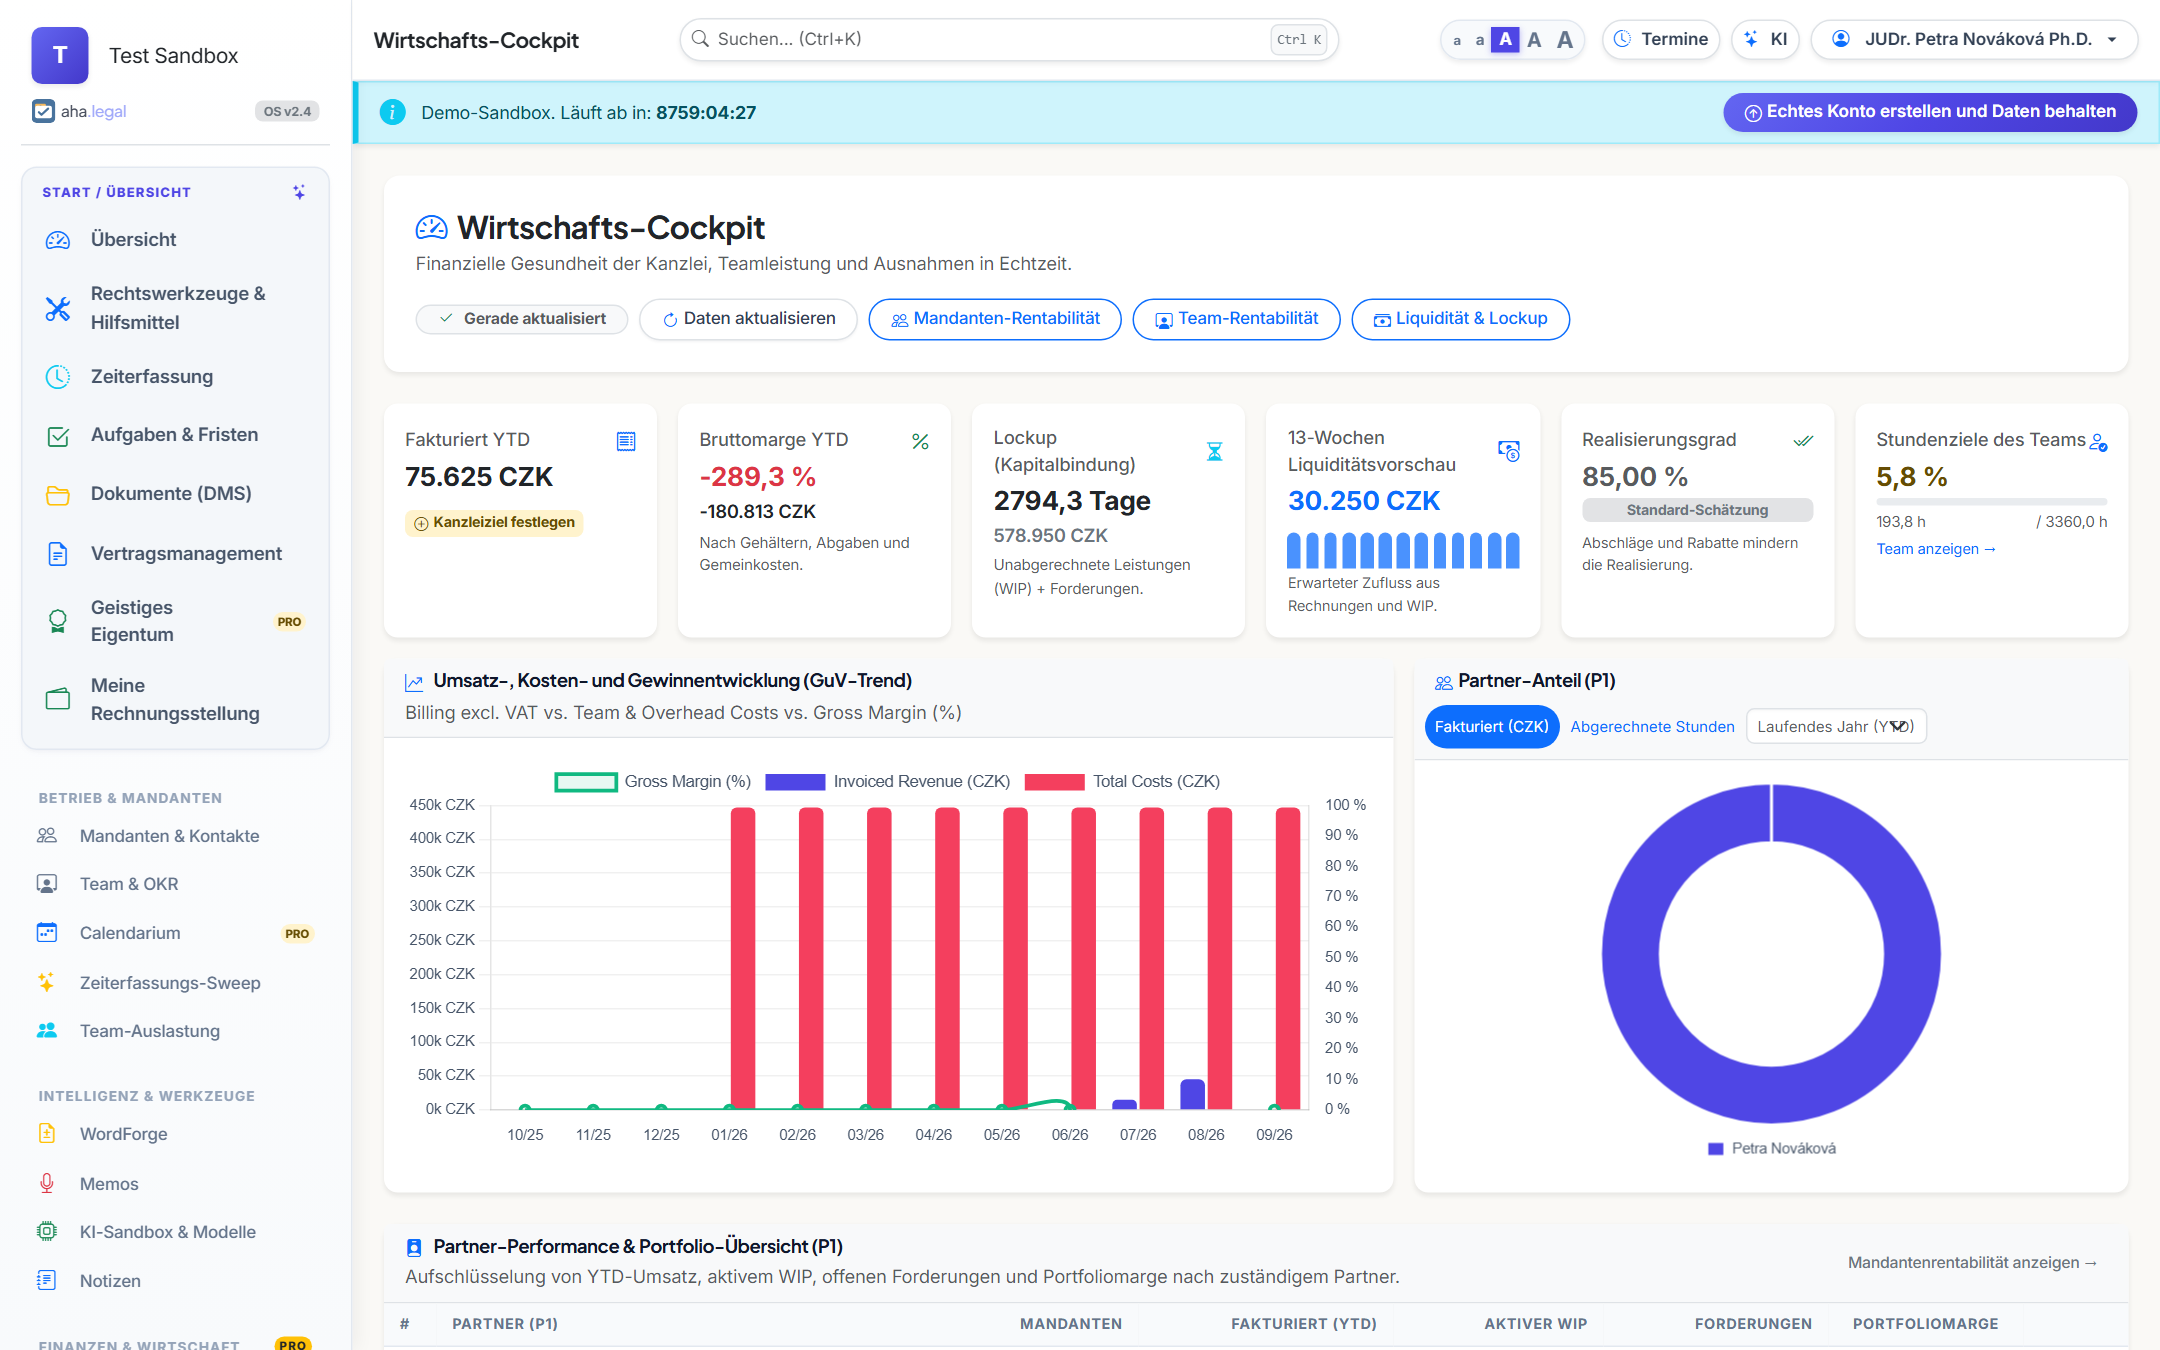Click the 'FAKTURIERT (YTD)' column header
The width and height of the screenshot is (2160, 1350).
(1304, 1324)
